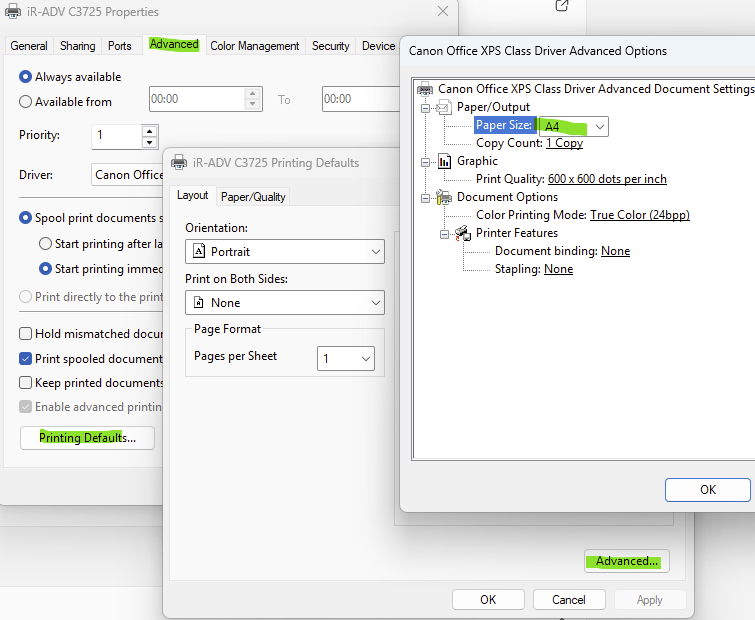The image size is (755, 620).
Task: Switch to the Sharing tab
Action: tap(78, 46)
